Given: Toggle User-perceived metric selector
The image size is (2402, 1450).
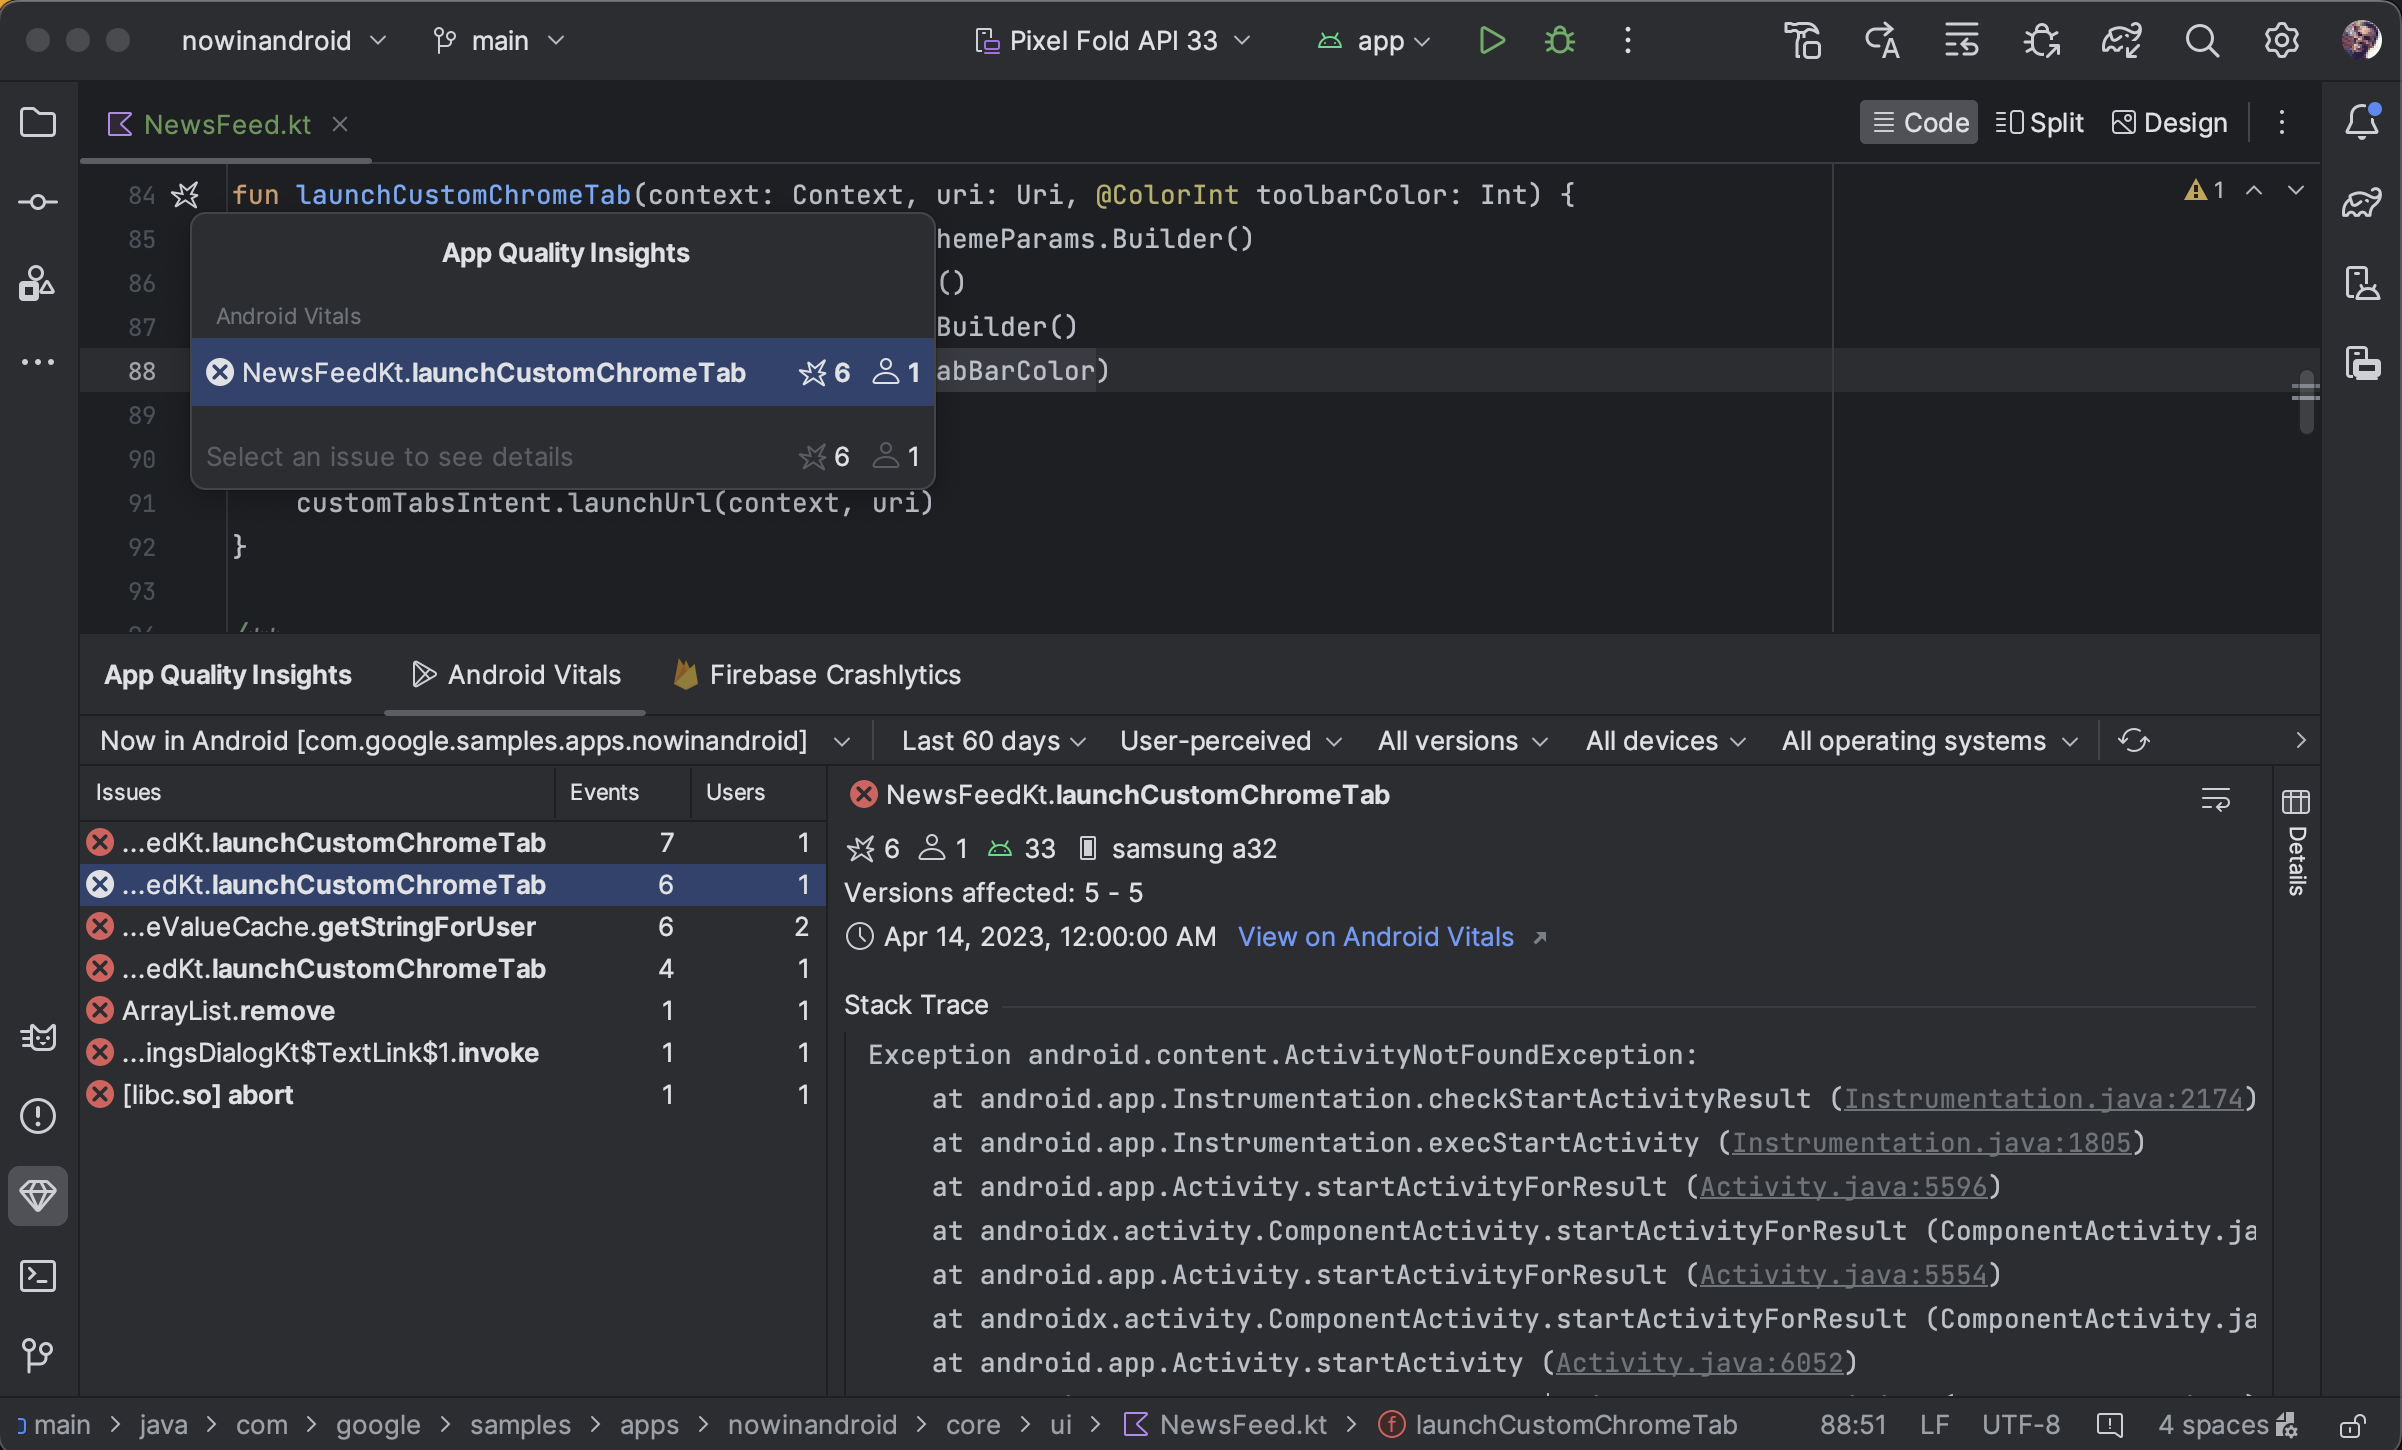Looking at the screenshot, I should coord(1228,741).
